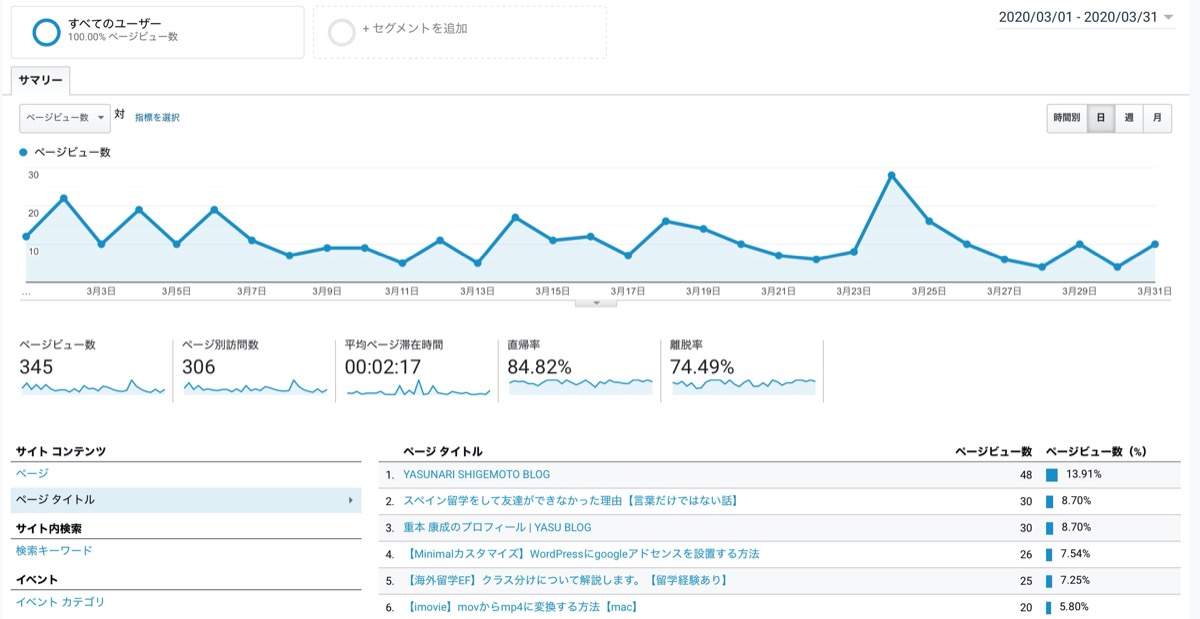This screenshot has width=1200, height=619.
Task: Open YASUNARI SHIGEMOTO BLOG page title
Action: click(x=476, y=475)
